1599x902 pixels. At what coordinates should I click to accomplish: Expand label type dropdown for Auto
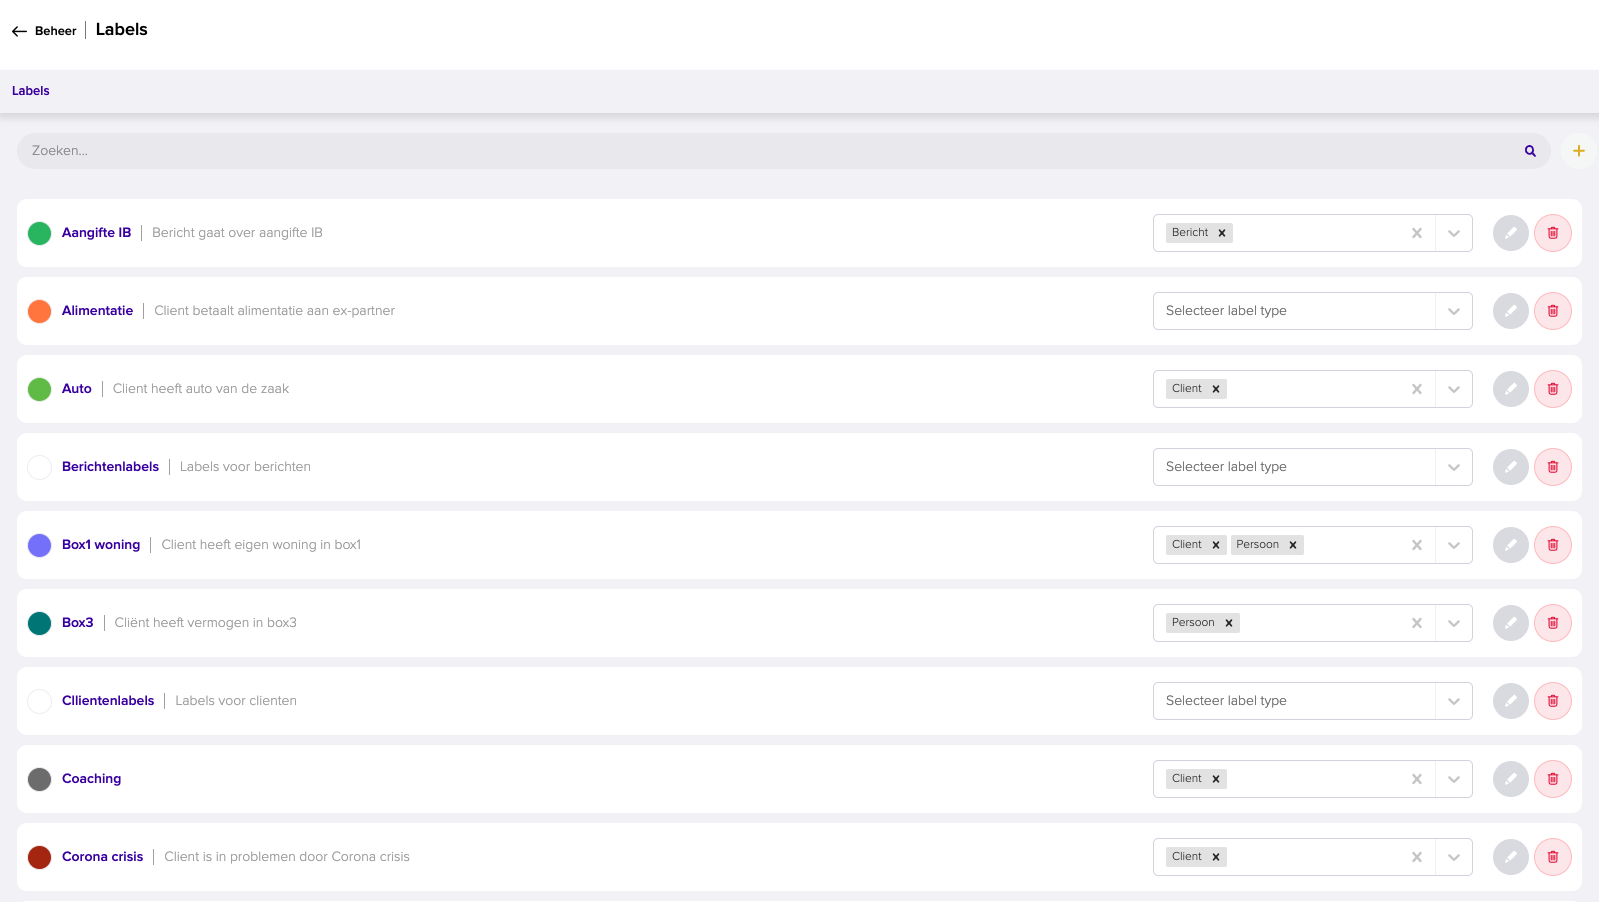(1454, 389)
